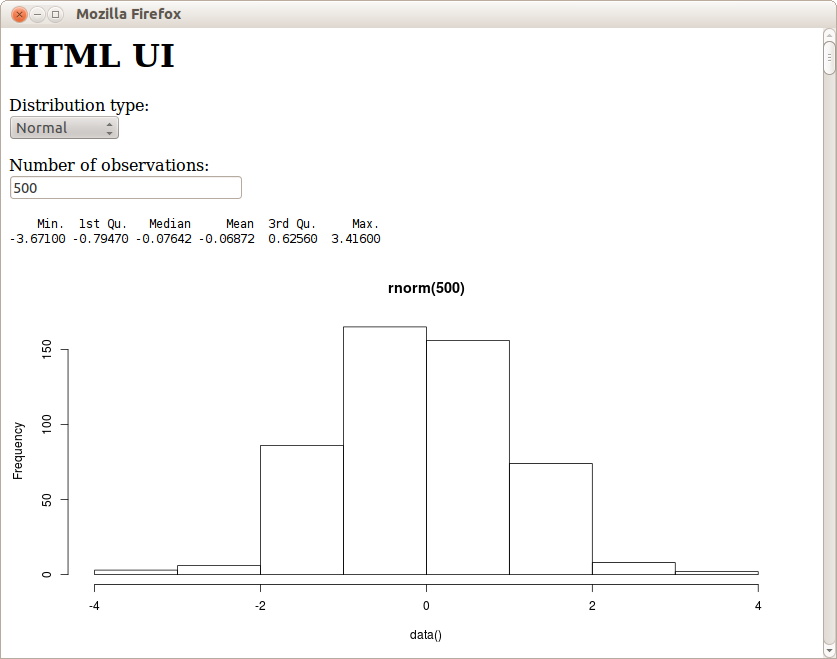Click the 'Number of observations:' label
837x659 pixels.
(x=109, y=165)
